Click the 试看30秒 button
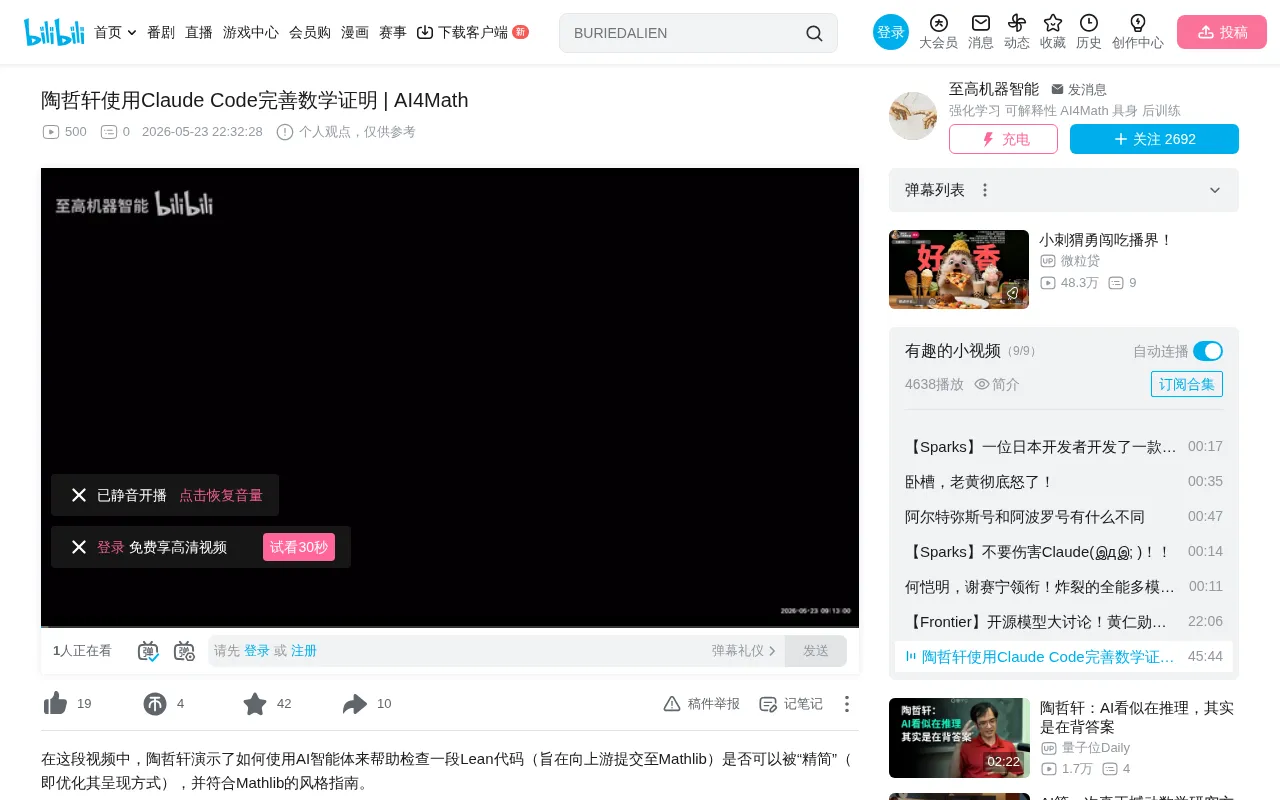Viewport: 1280px width, 800px height. coord(299,547)
